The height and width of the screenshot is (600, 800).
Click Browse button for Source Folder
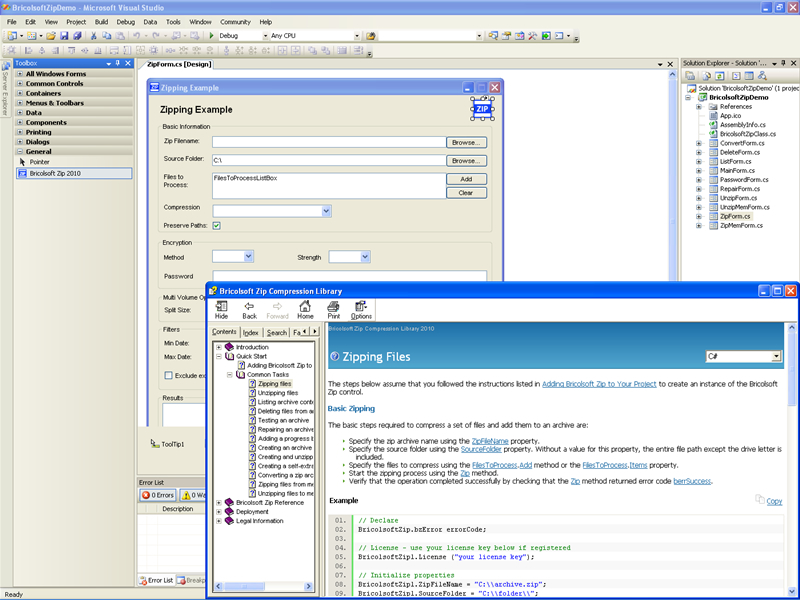point(466,161)
